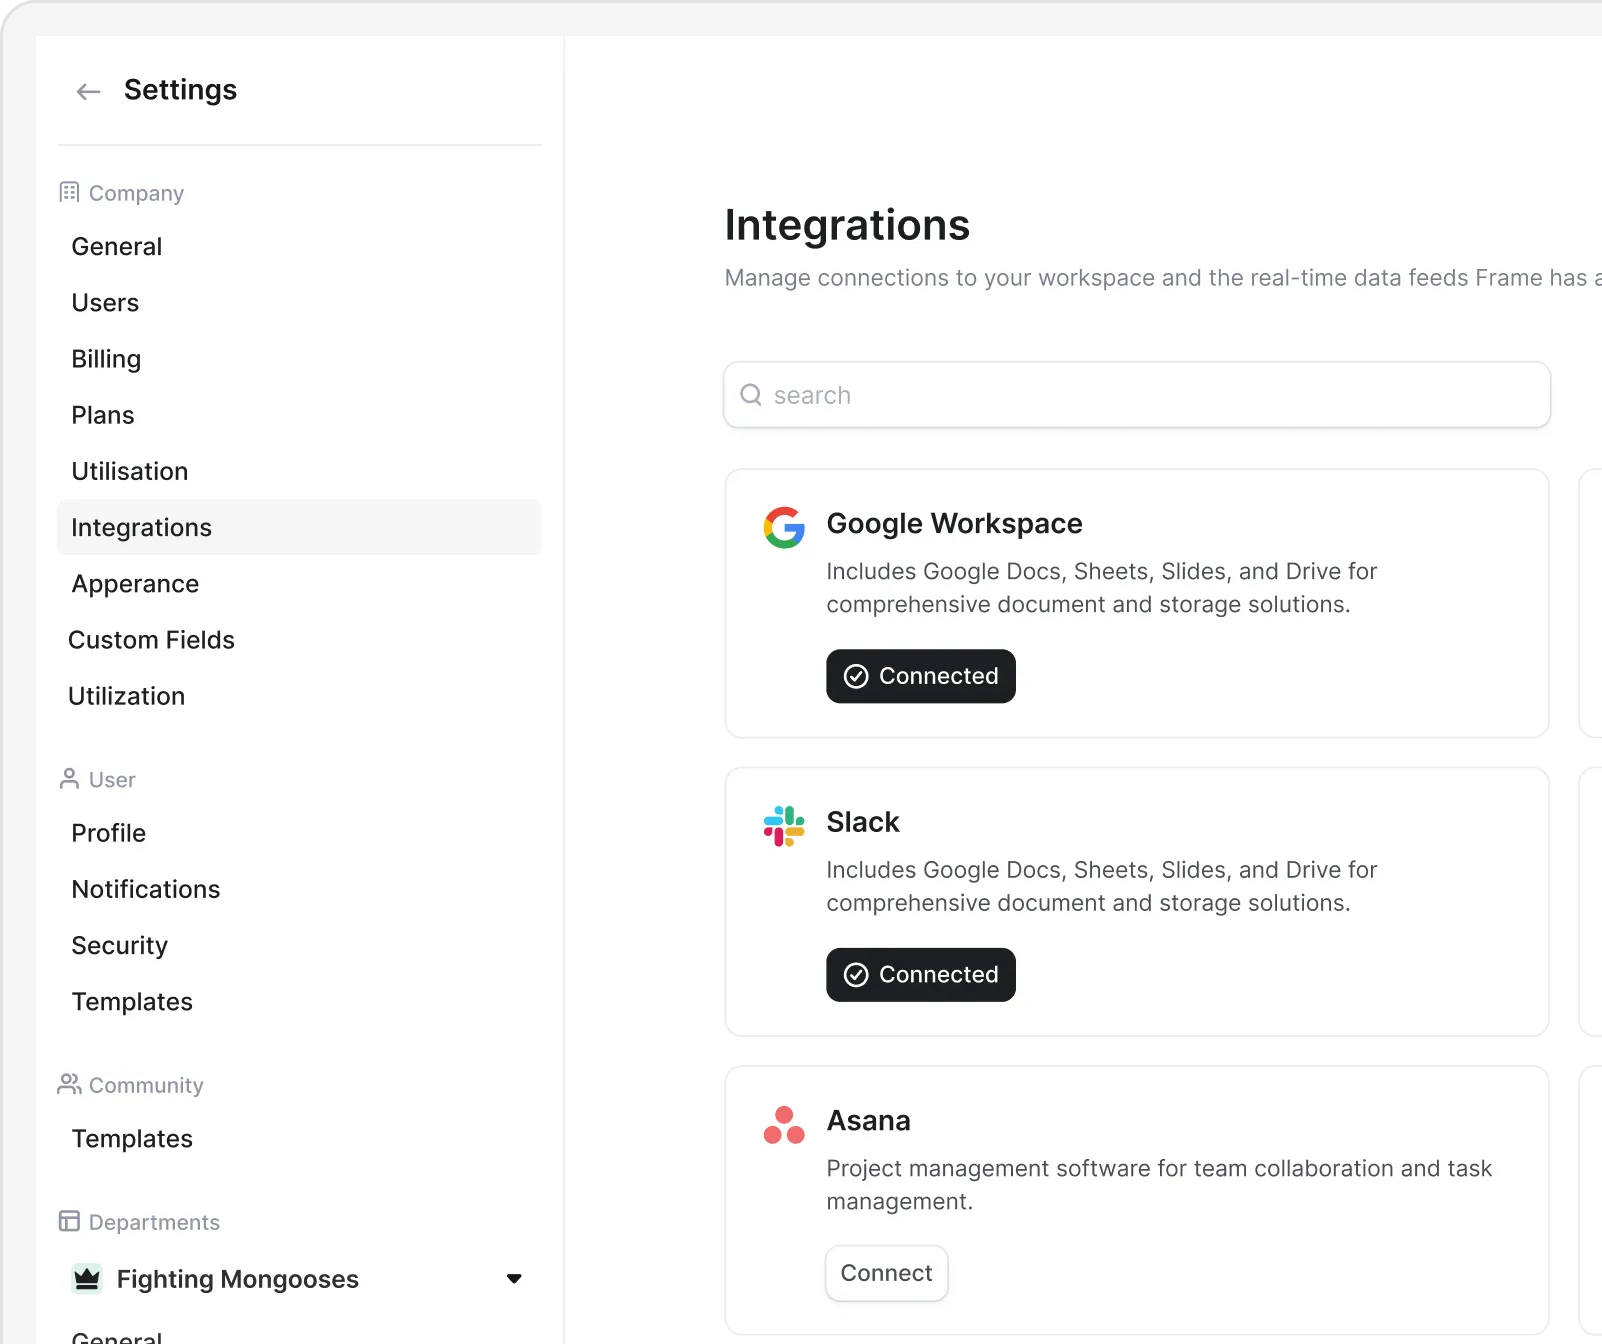The width and height of the screenshot is (1602, 1344).
Task: Open Notifications under User settings
Action: 146,889
